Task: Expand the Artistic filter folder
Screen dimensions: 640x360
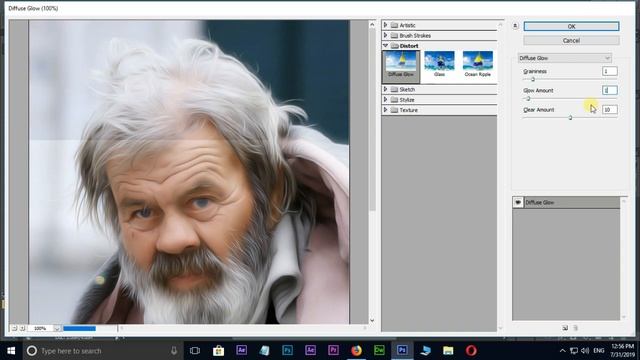Action: point(385,25)
